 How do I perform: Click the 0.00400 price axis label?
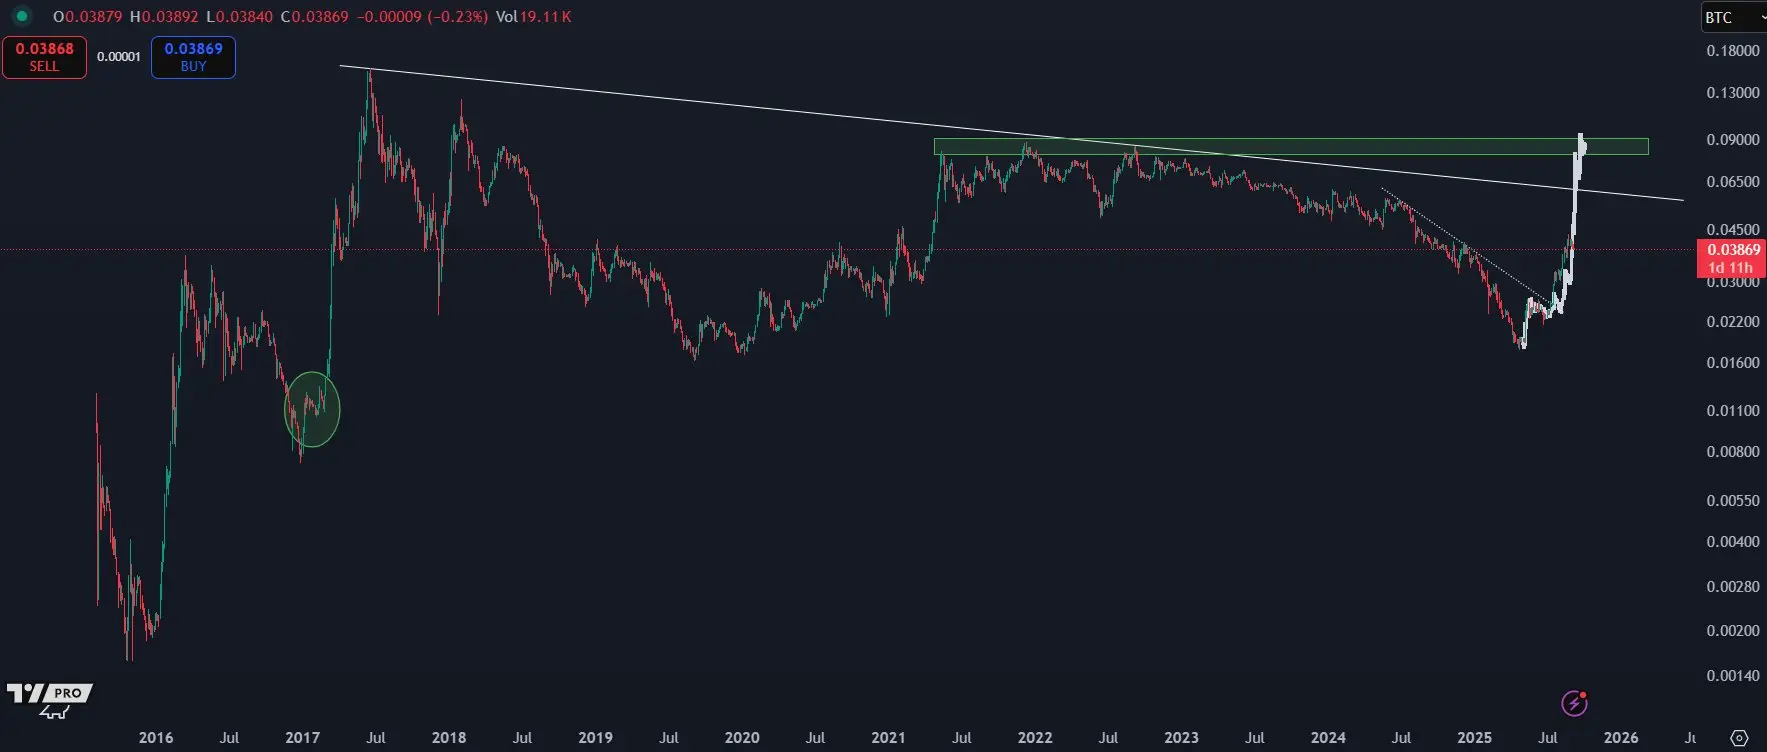[x=1733, y=542]
